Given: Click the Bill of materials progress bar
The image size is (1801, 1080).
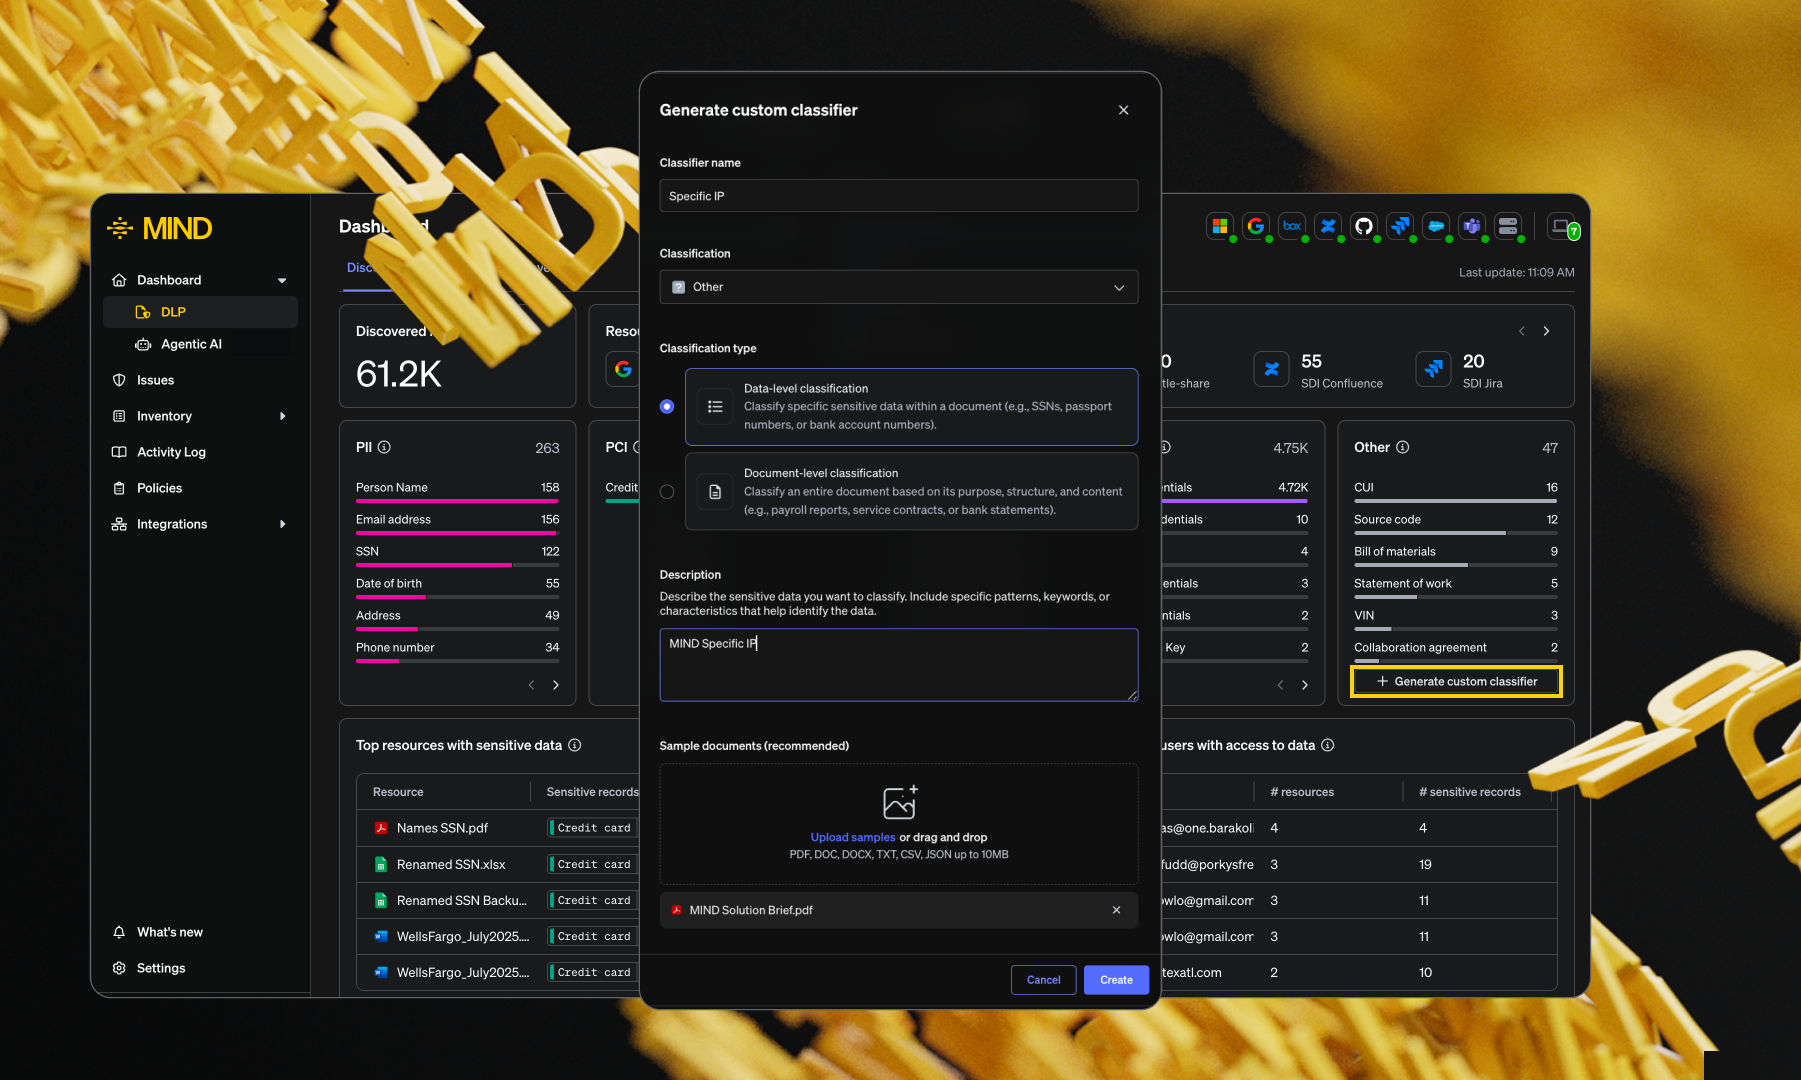Looking at the screenshot, I should [1456, 565].
